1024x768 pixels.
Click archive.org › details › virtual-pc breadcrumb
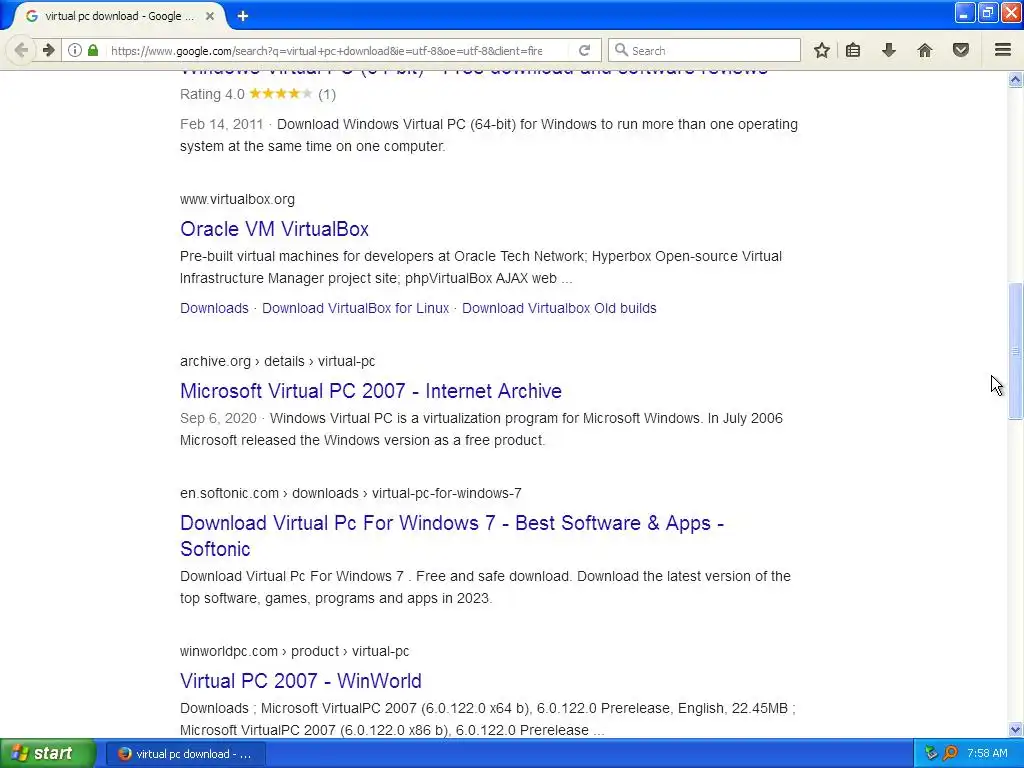tap(278, 361)
